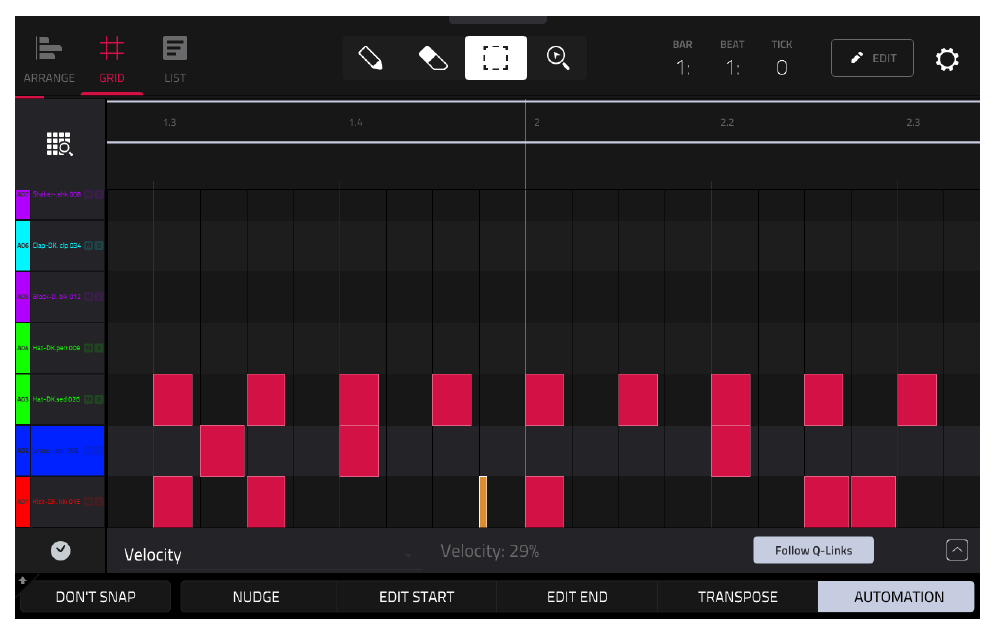This screenshot has height=636, width=996.
Task: Click the List view icon
Action: pyautogui.click(x=175, y=59)
